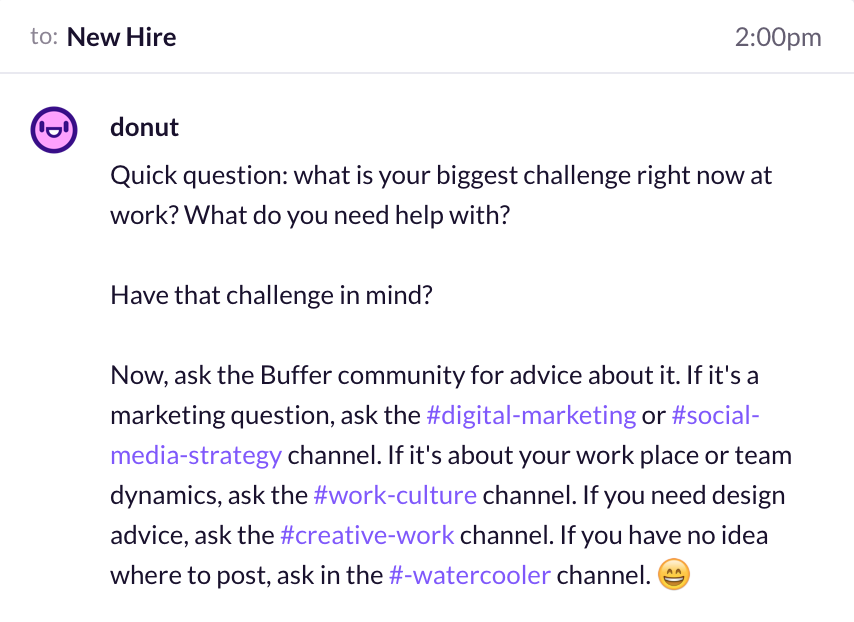Click the 'Quick question' opening sentence
854x622 pixels.
[x=441, y=175]
